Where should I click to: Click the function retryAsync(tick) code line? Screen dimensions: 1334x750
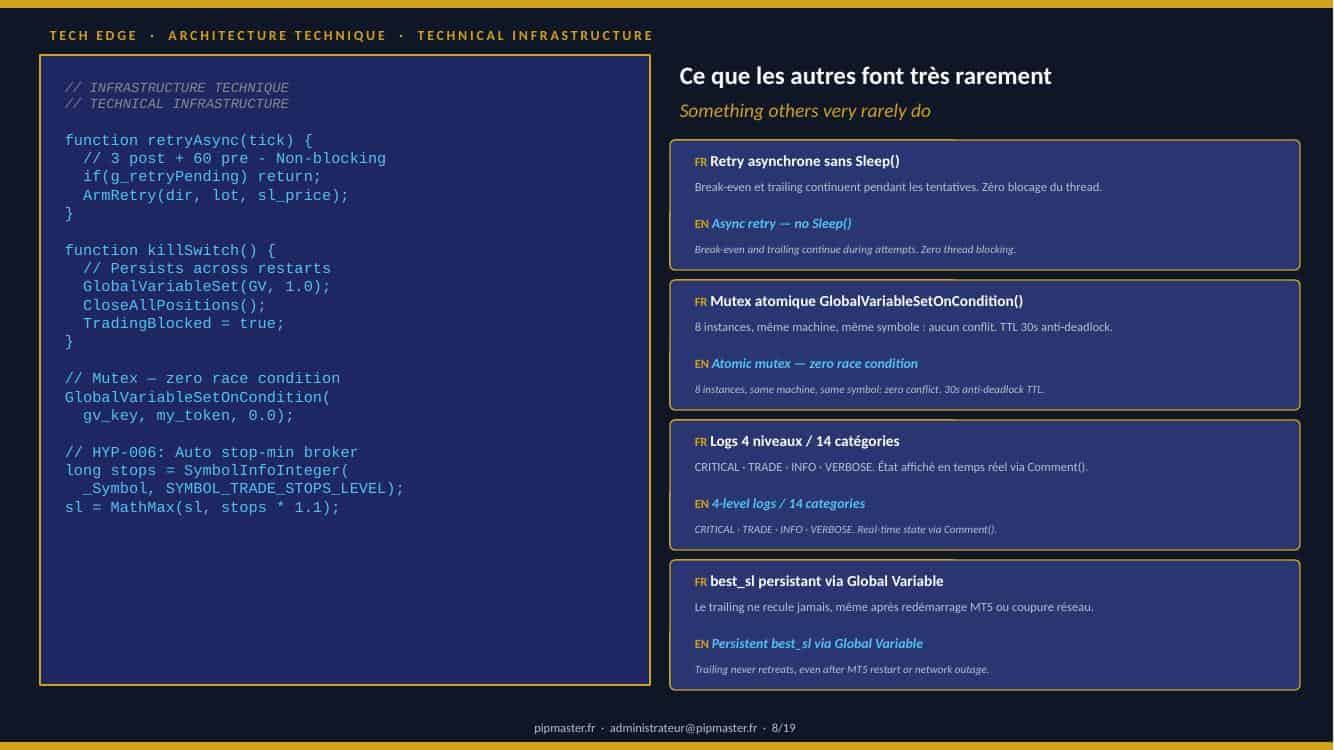click(189, 140)
